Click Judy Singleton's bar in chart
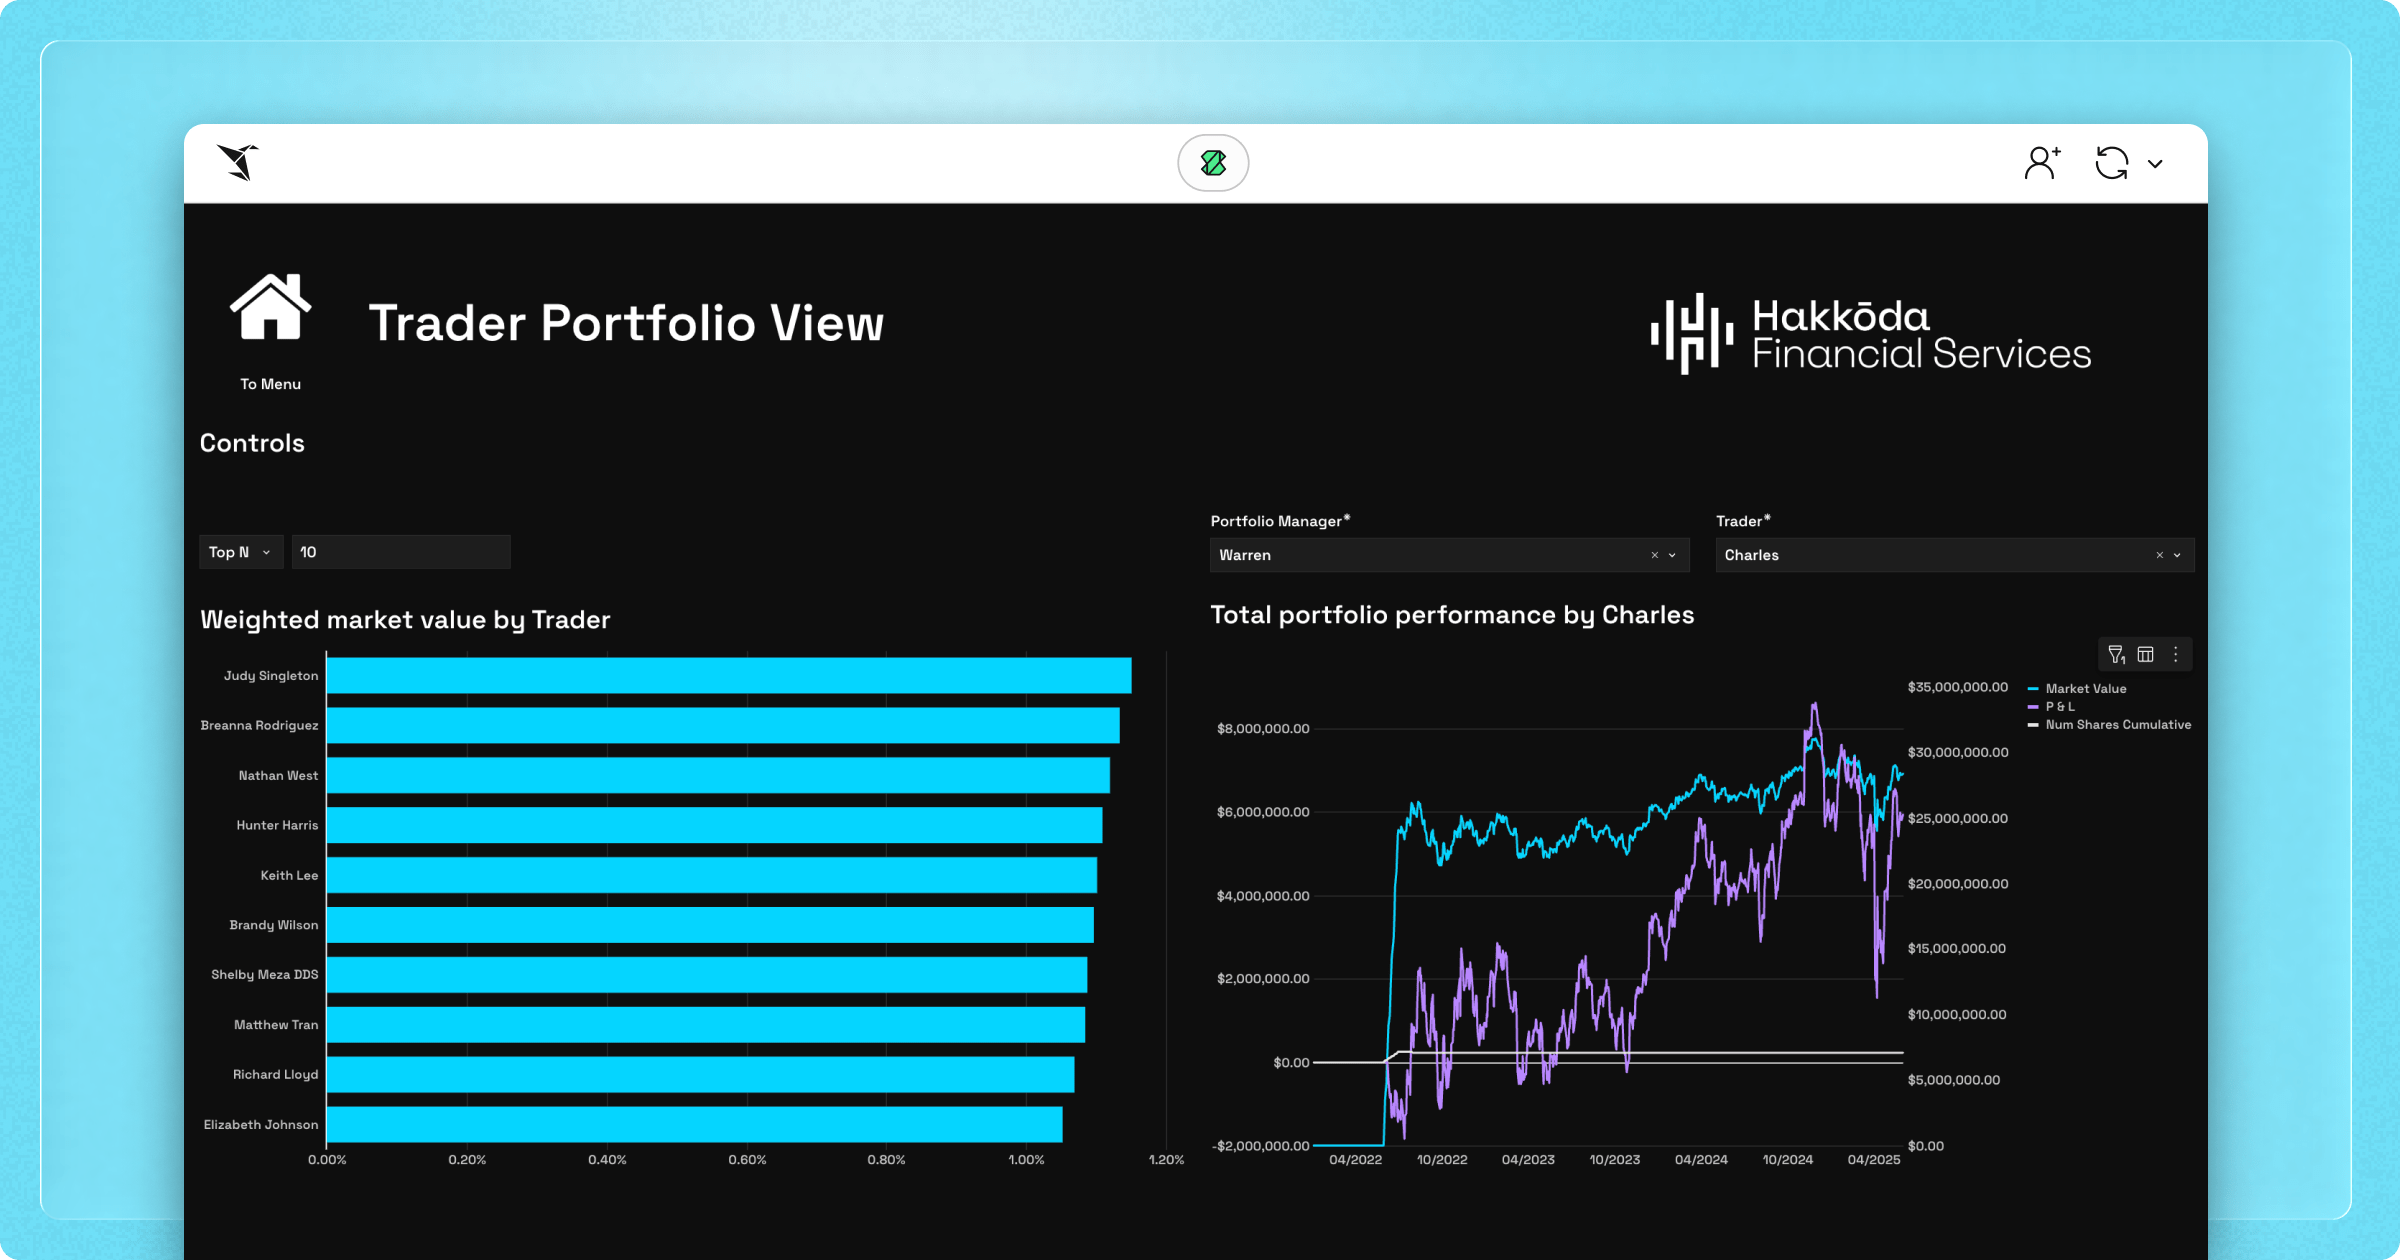The width and height of the screenshot is (2400, 1260). pos(728,676)
